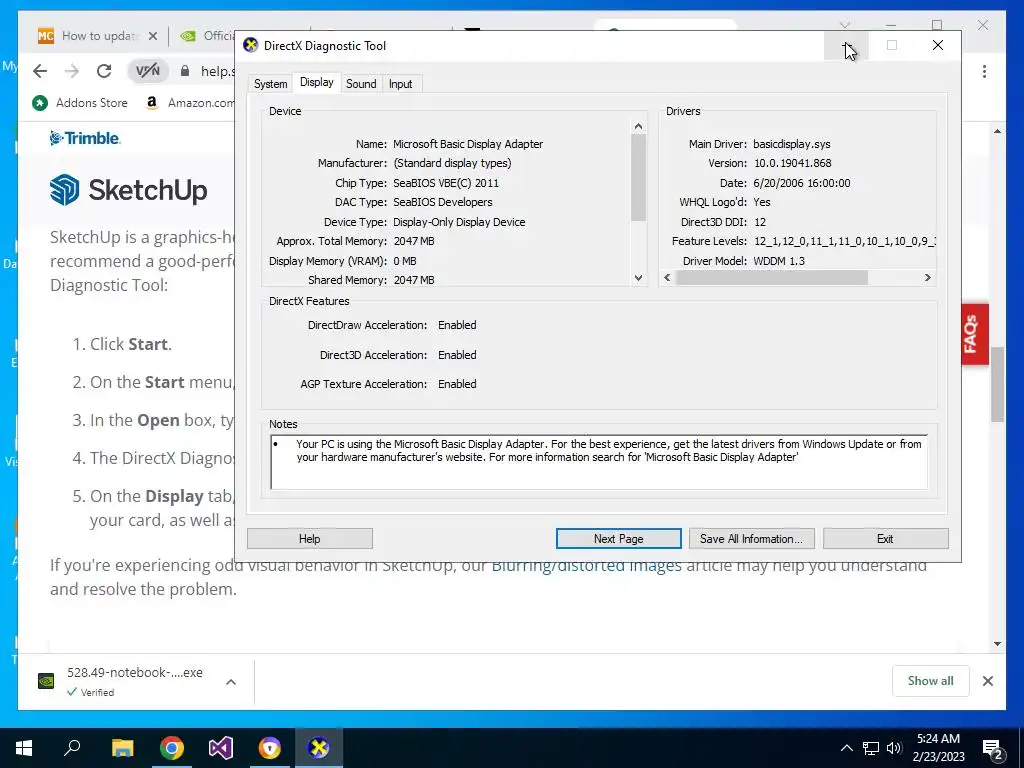Click the Amazon bookmark favicon

152,103
